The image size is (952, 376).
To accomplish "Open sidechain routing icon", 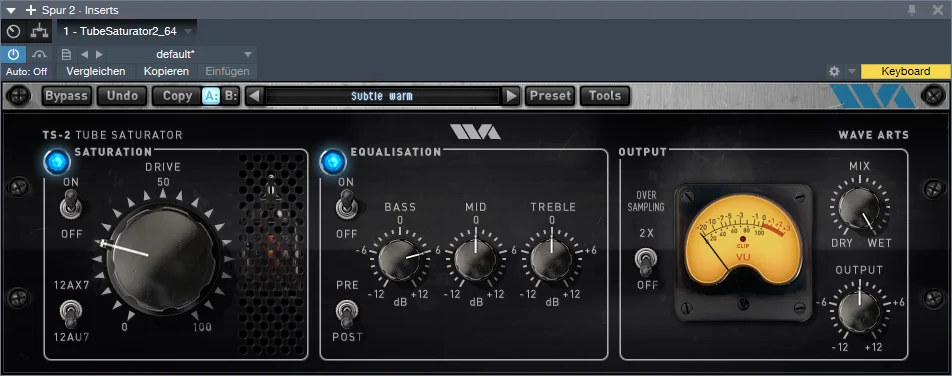I will [x=40, y=31].
